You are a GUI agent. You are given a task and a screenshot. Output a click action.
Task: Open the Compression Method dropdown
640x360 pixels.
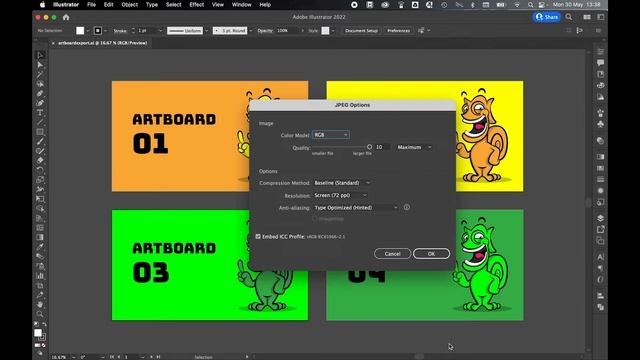point(342,183)
